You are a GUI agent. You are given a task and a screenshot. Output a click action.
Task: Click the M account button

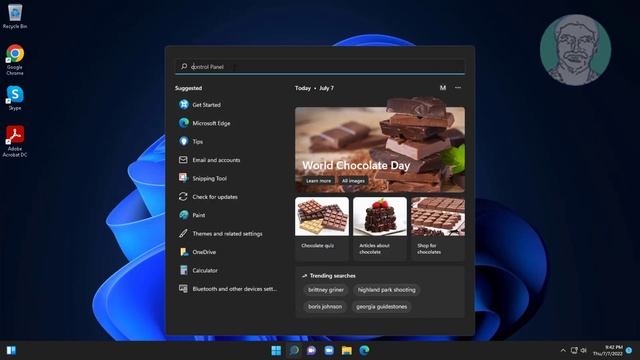pyautogui.click(x=443, y=88)
